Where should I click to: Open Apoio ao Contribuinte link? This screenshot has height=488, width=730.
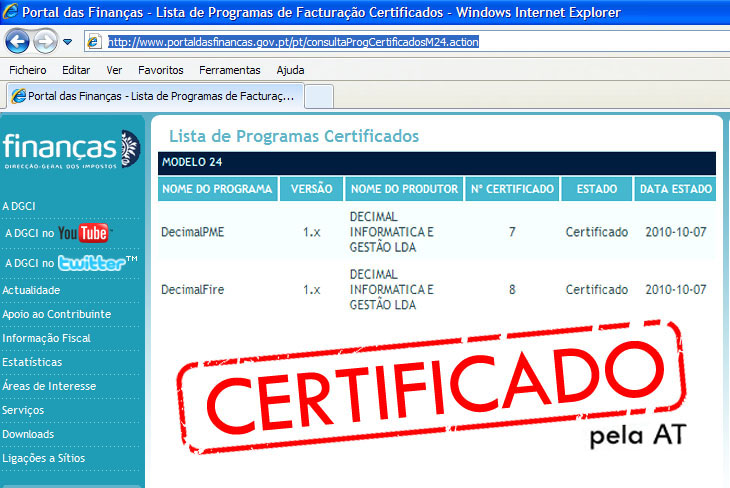pyautogui.click(x=56, y=314)
